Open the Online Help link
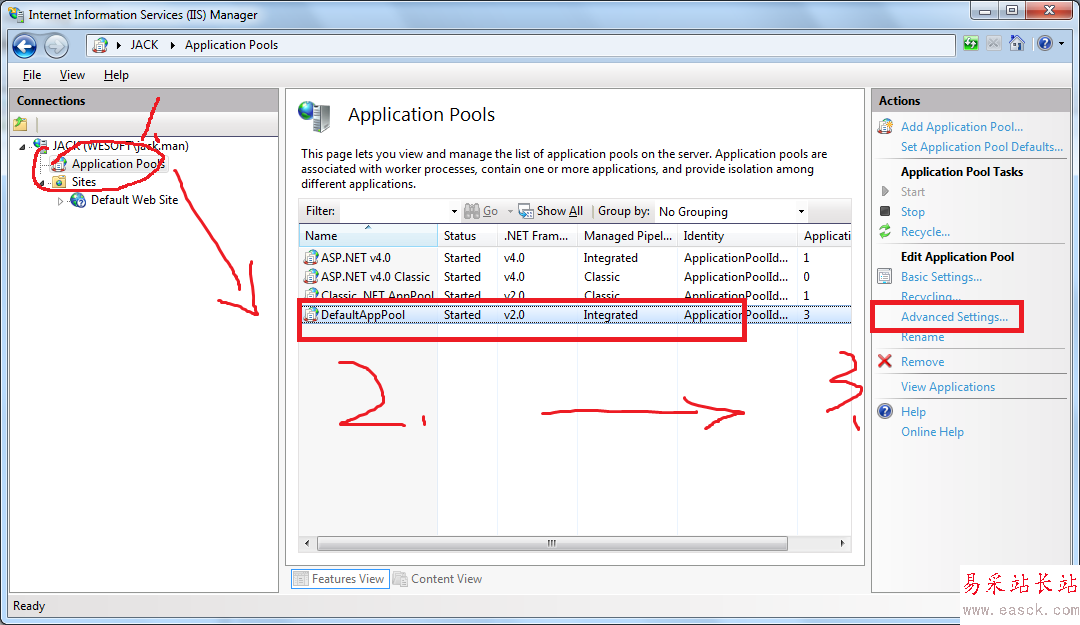 click(x=932, y=432)
